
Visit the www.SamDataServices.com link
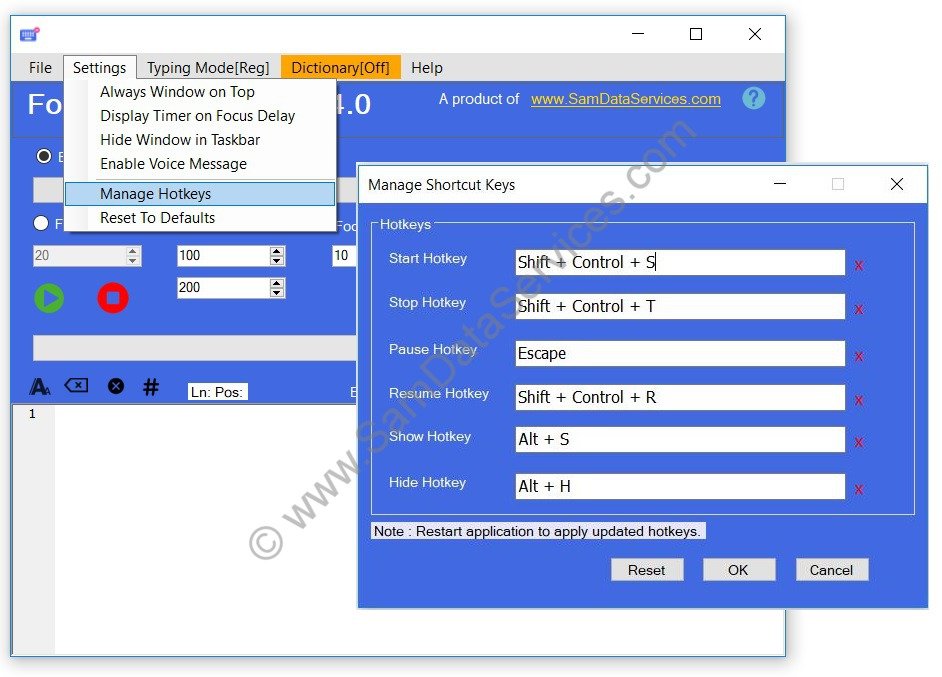[x=625, y=99]
